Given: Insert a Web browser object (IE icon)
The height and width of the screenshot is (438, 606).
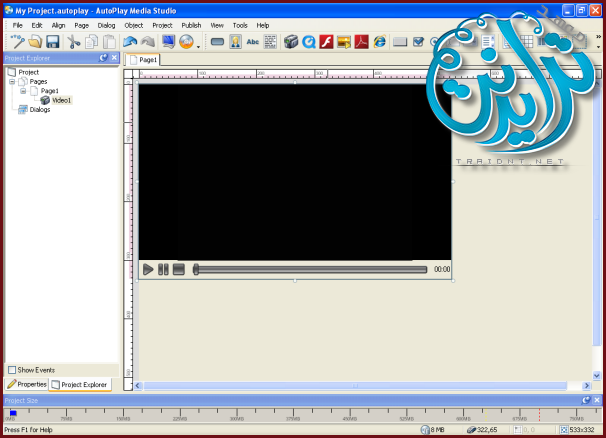Looking at the screenshot, I should 380,41.
